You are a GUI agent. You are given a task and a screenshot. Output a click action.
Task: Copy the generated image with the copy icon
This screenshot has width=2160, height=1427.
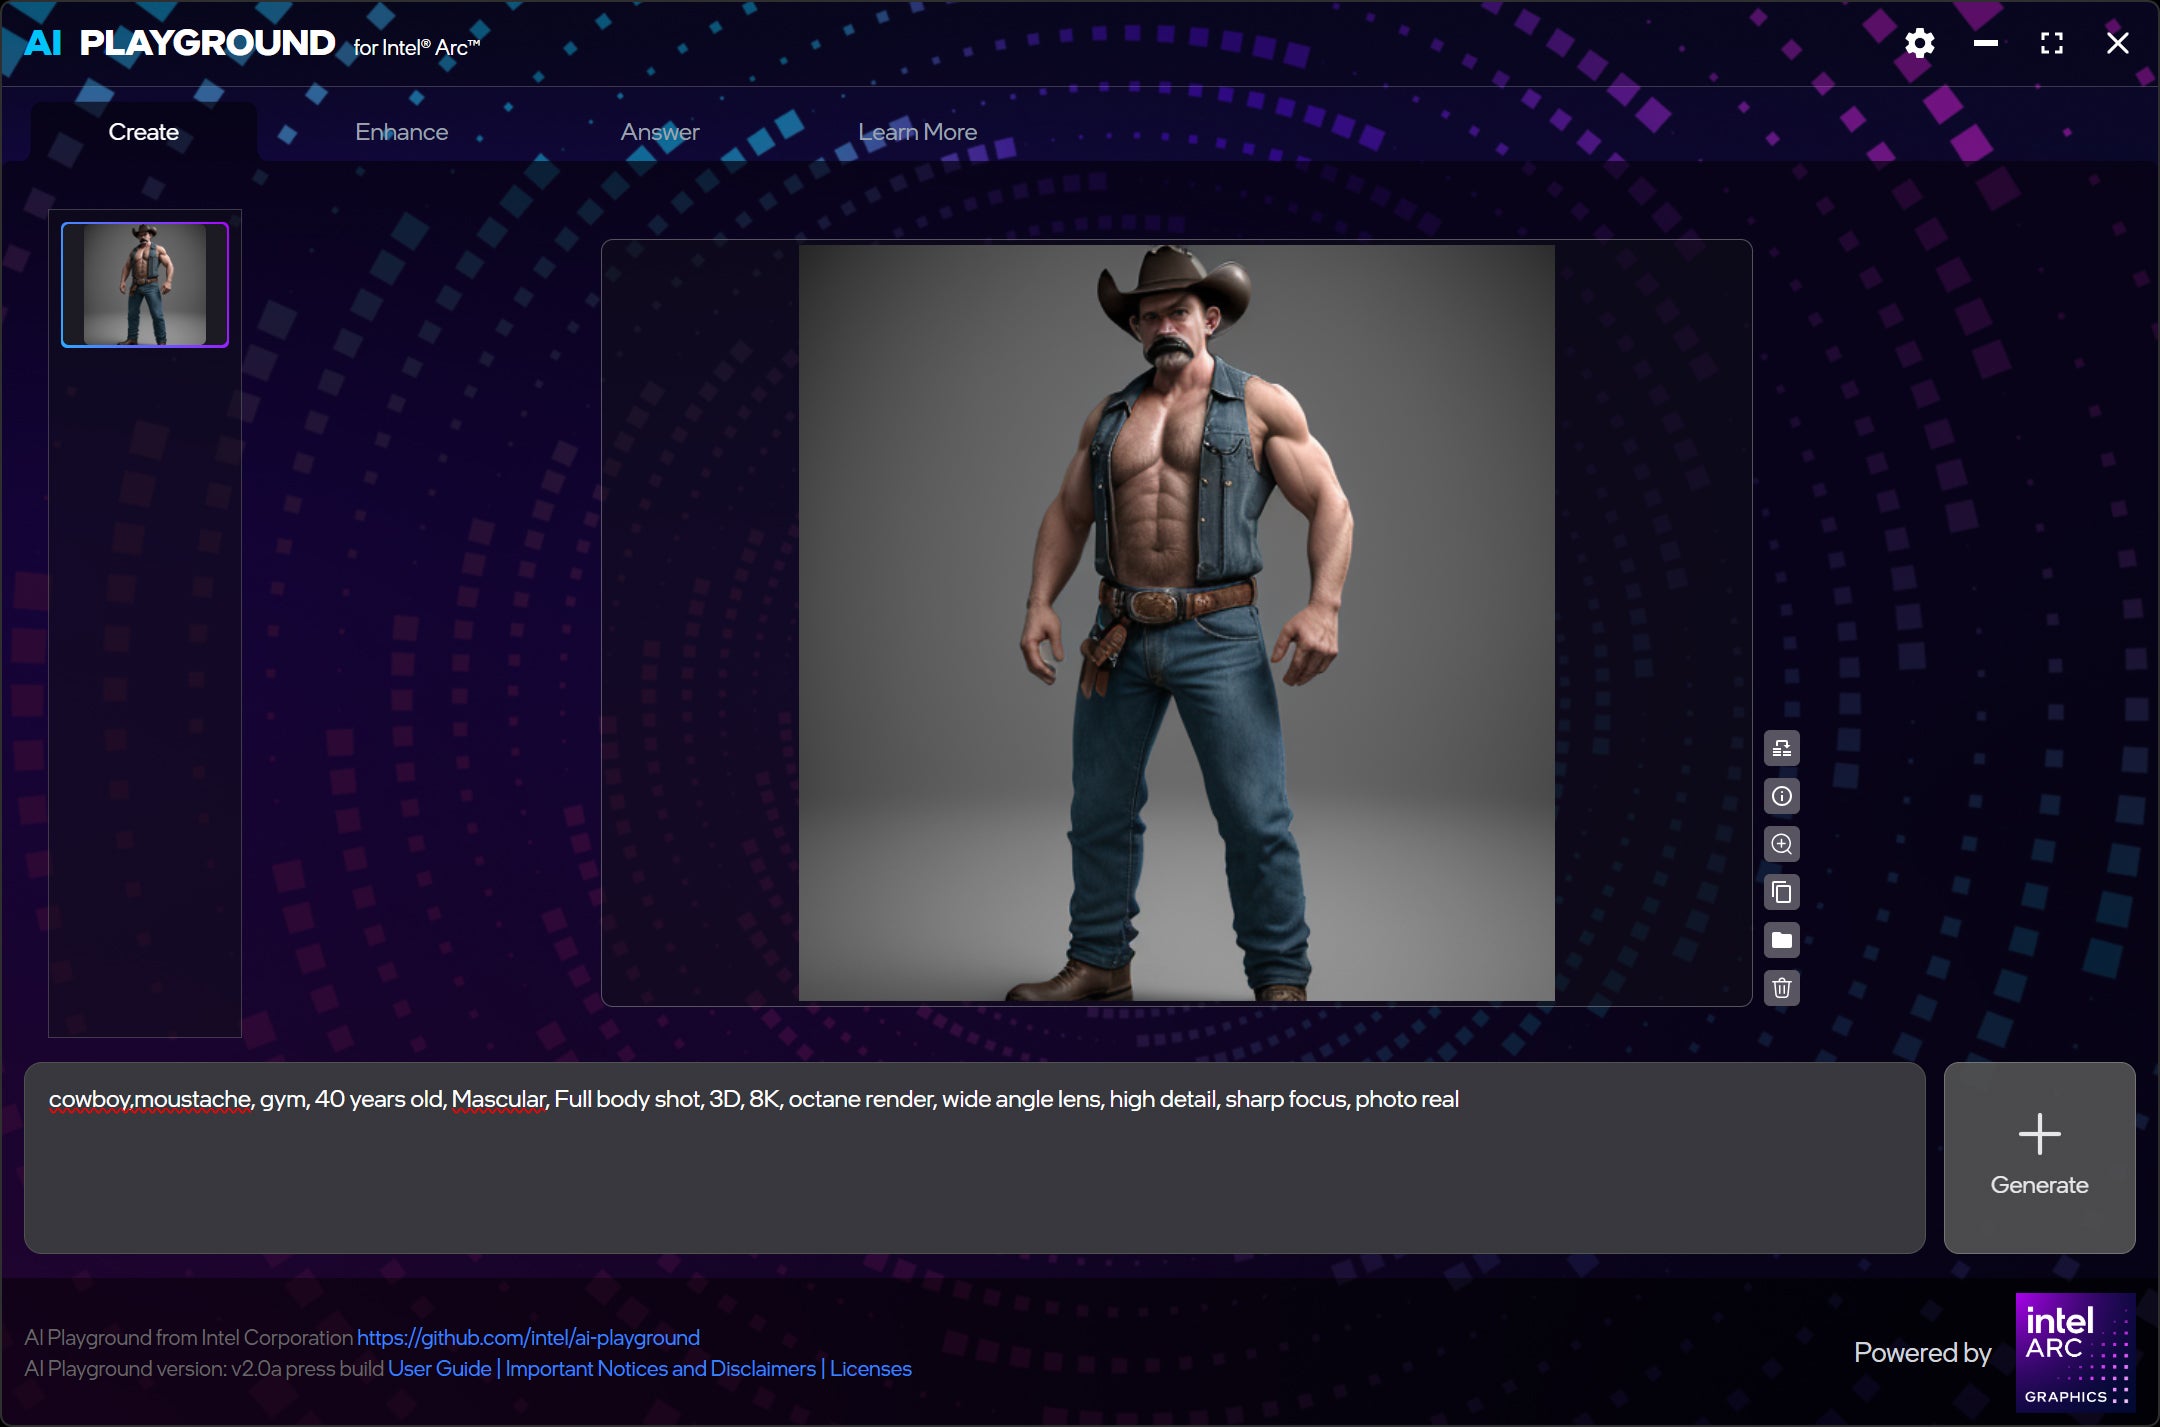click(x=1781, y=892)
